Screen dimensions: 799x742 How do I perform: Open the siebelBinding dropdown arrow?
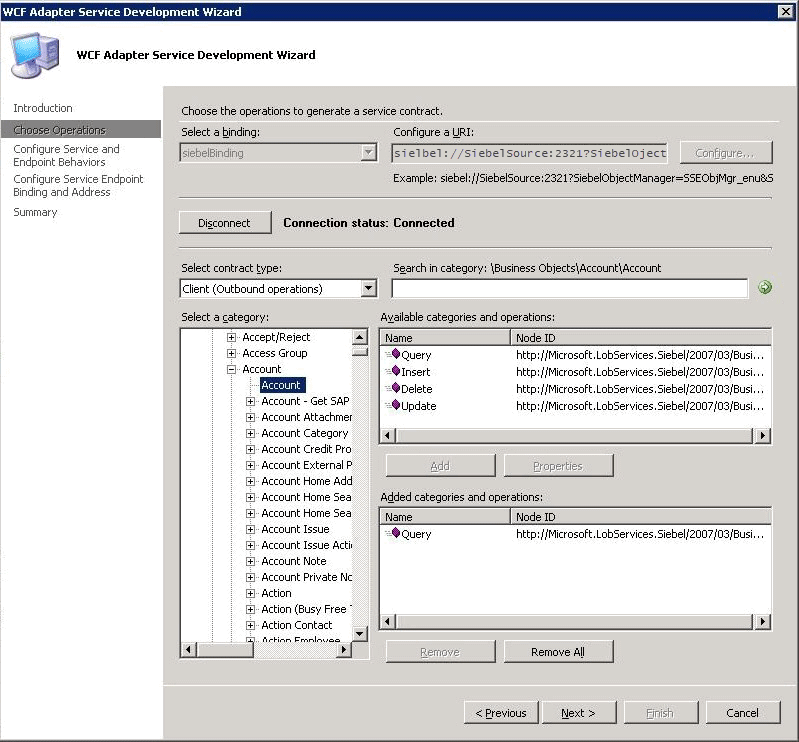click(368, 152)
